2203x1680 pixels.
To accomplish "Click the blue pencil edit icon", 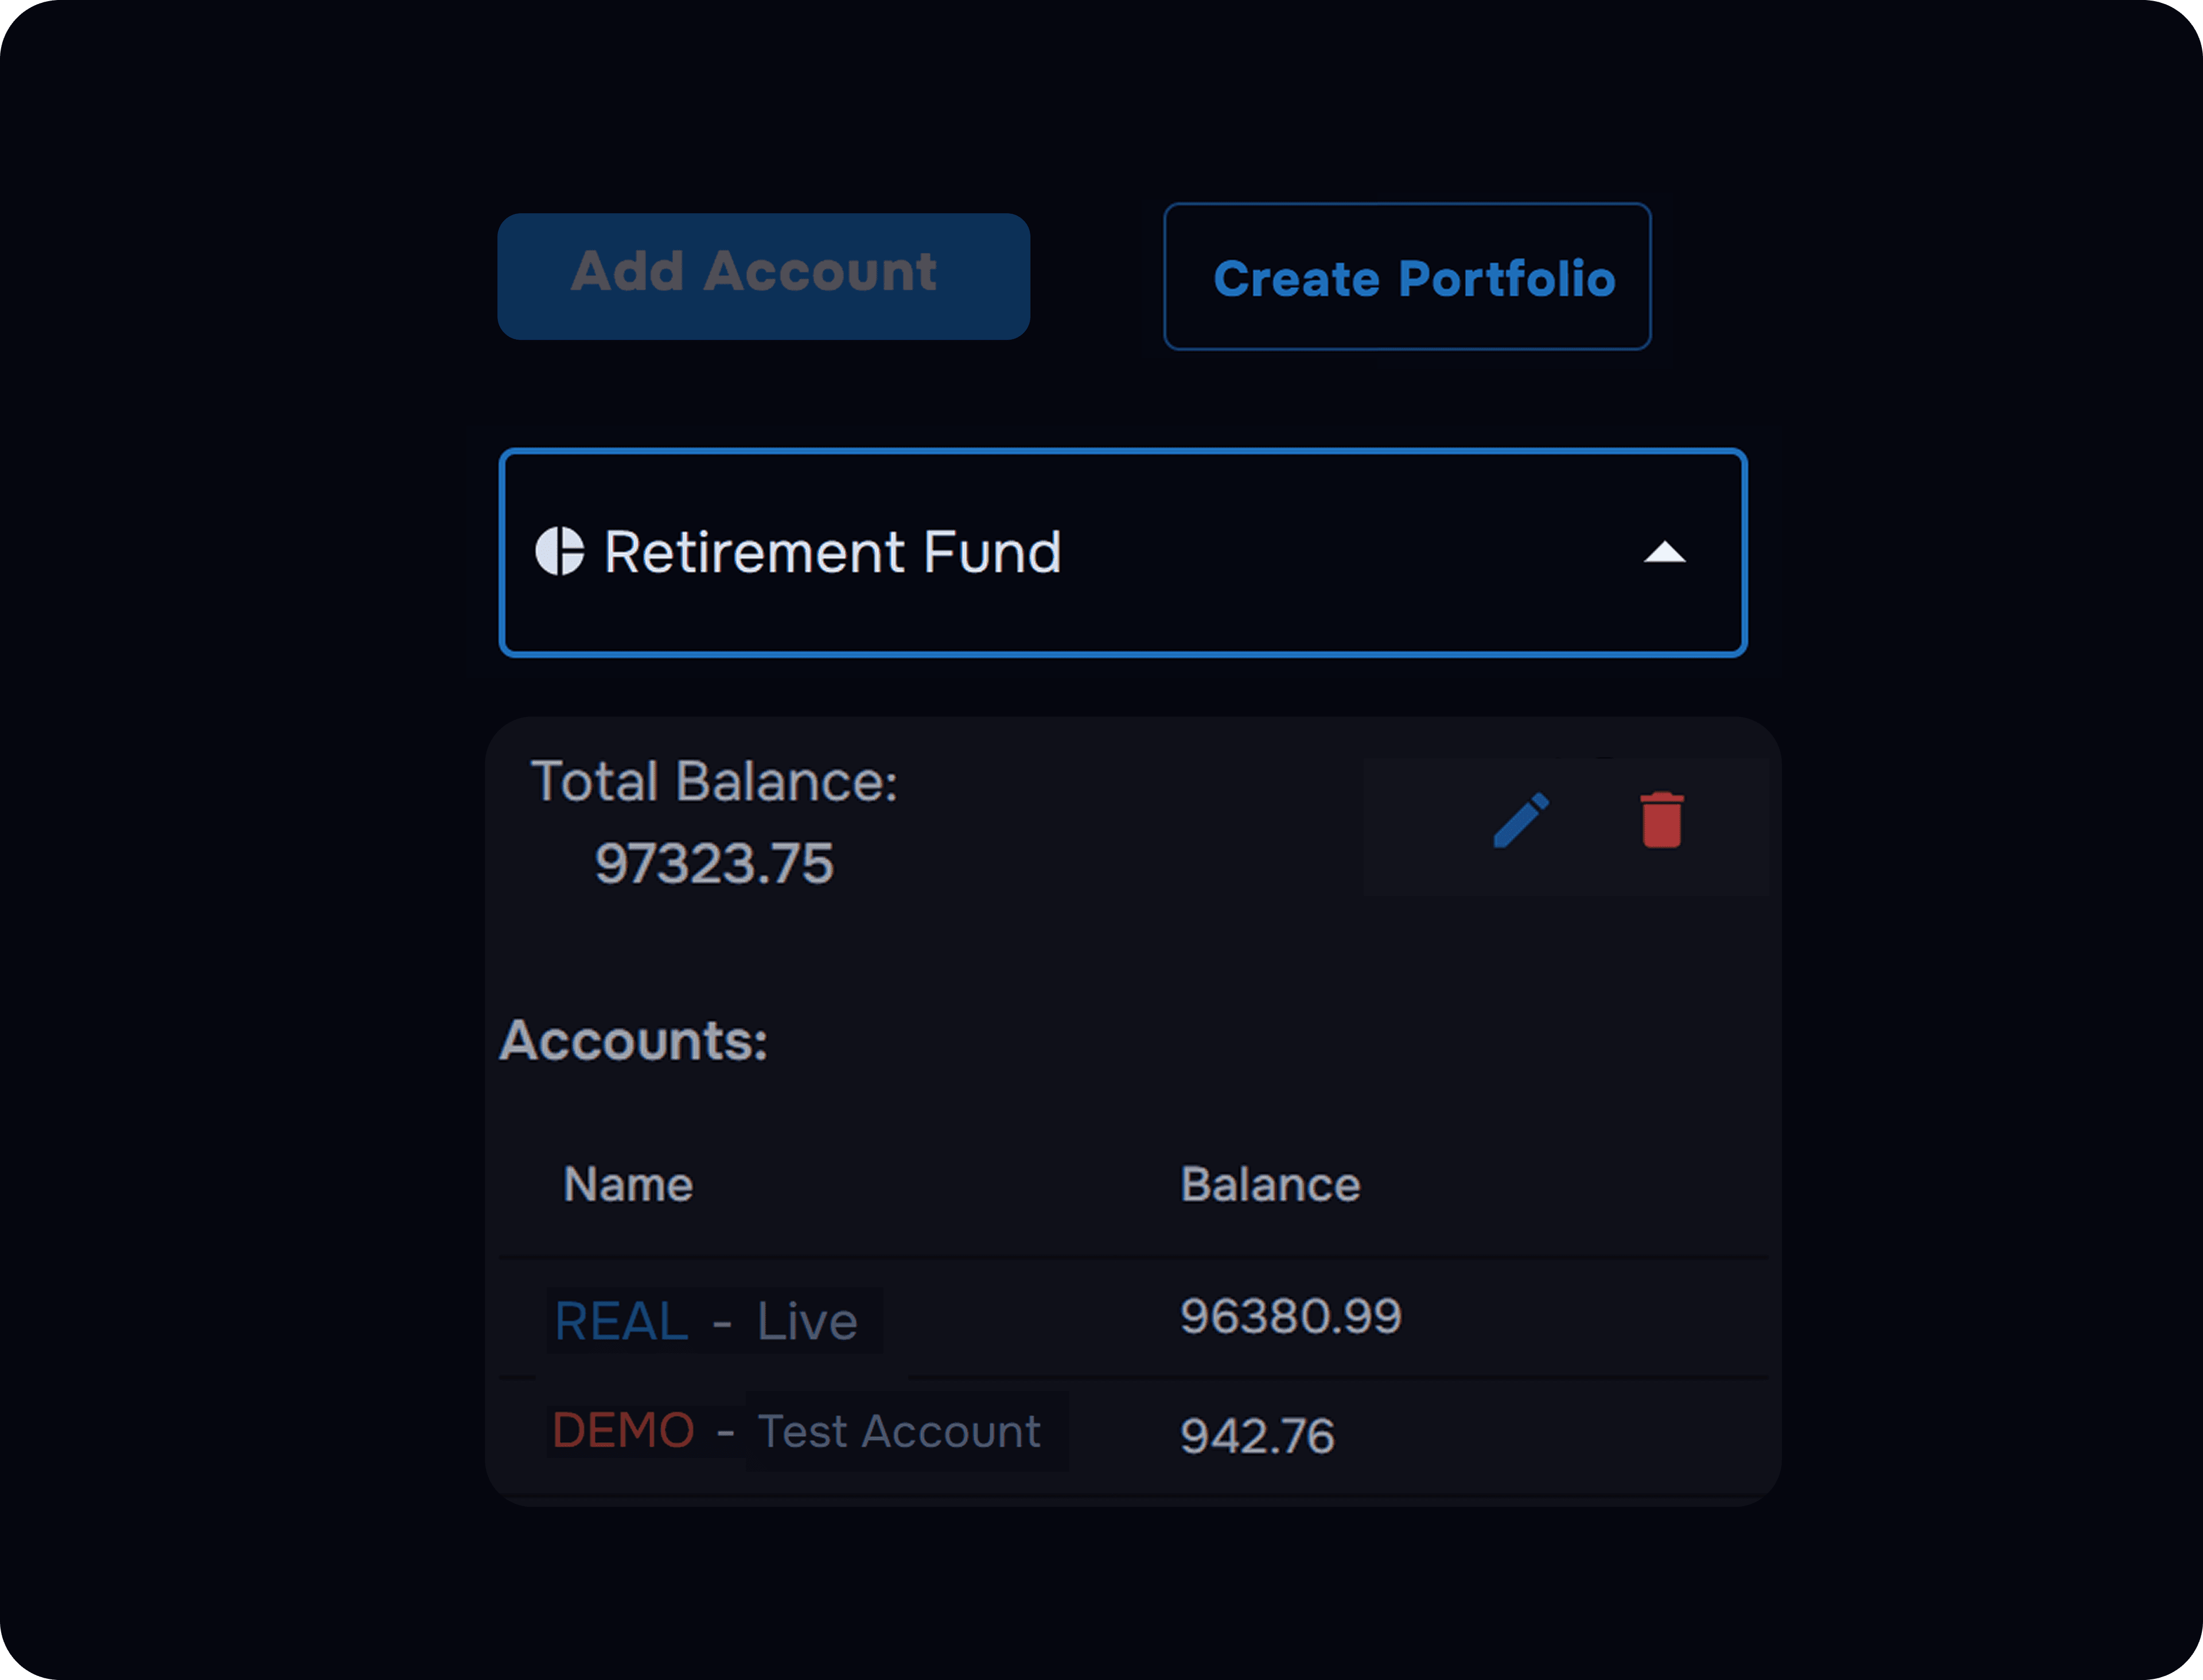I will [x=1521, y=821].
